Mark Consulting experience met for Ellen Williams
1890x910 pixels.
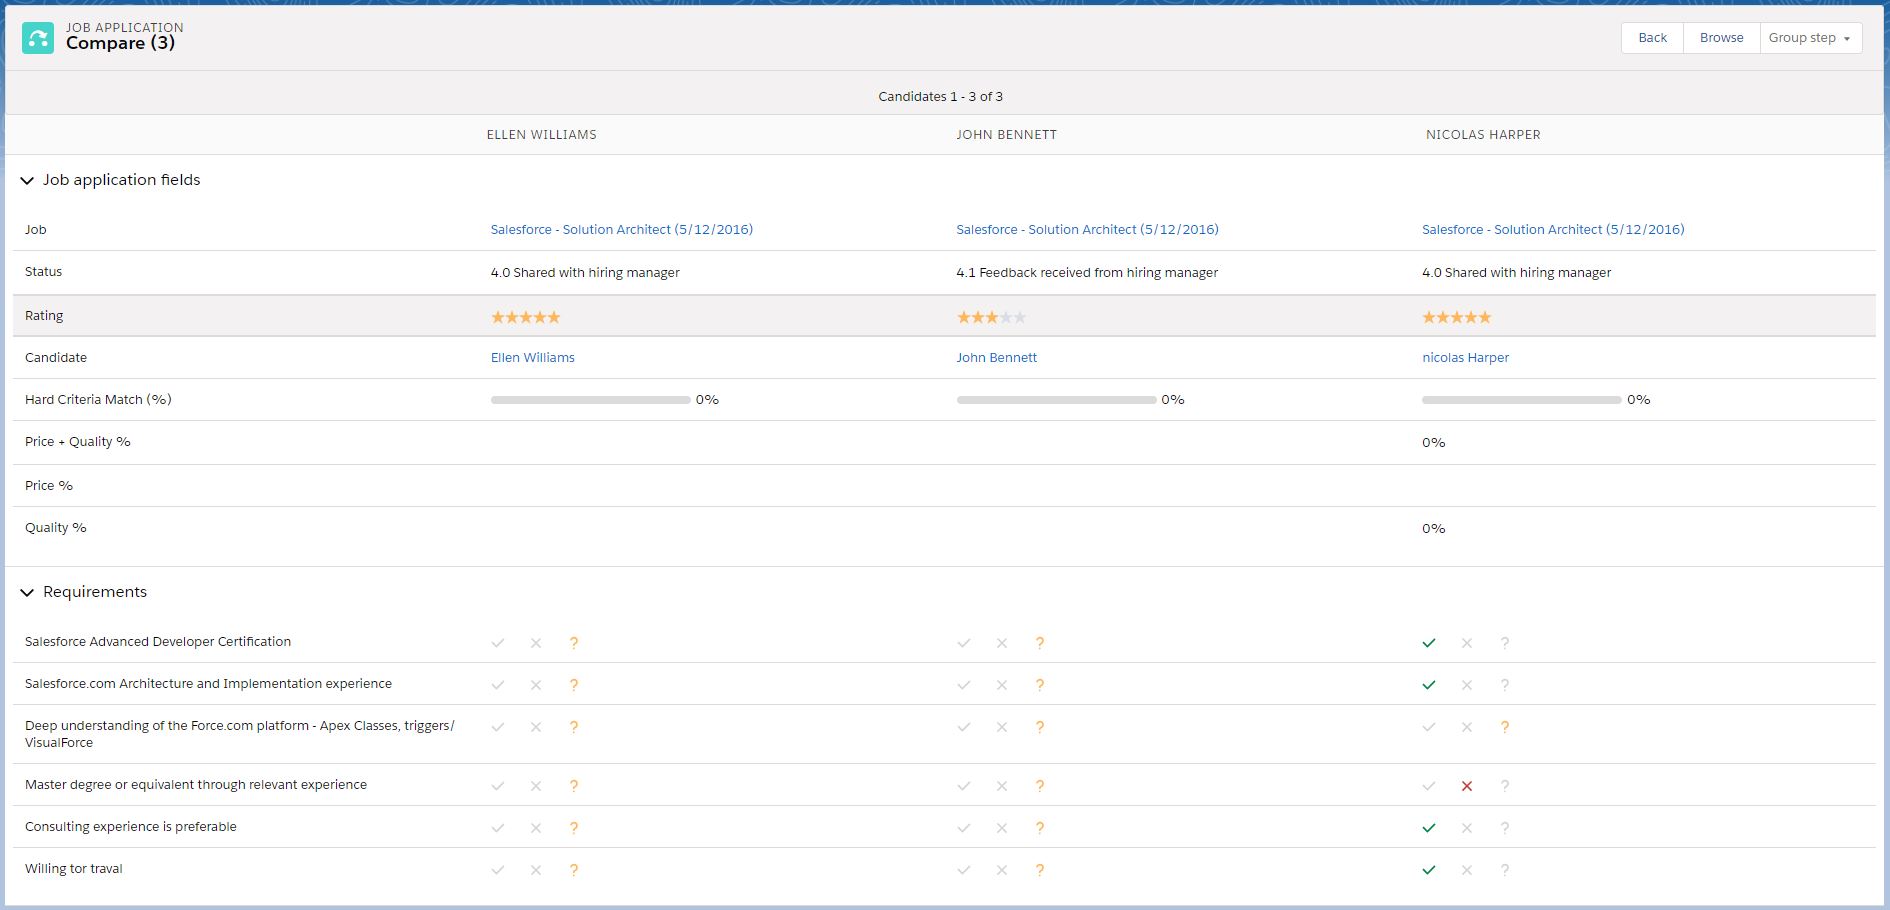pos(498,828)
